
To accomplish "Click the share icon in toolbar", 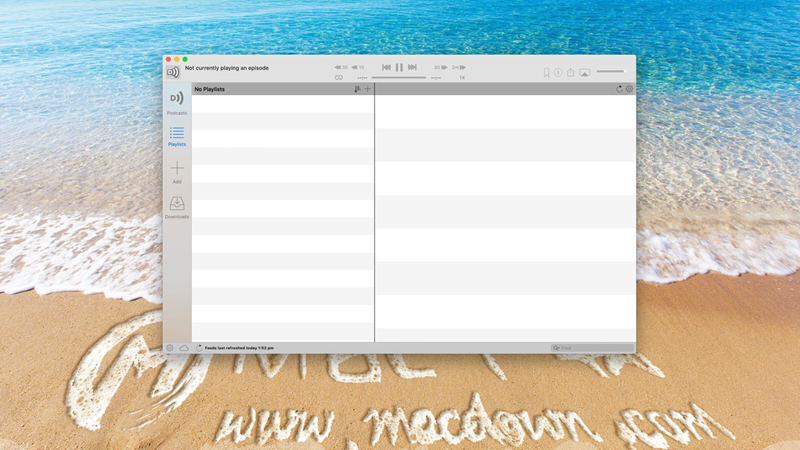I will pyautogui.click(x=571, y=72).
